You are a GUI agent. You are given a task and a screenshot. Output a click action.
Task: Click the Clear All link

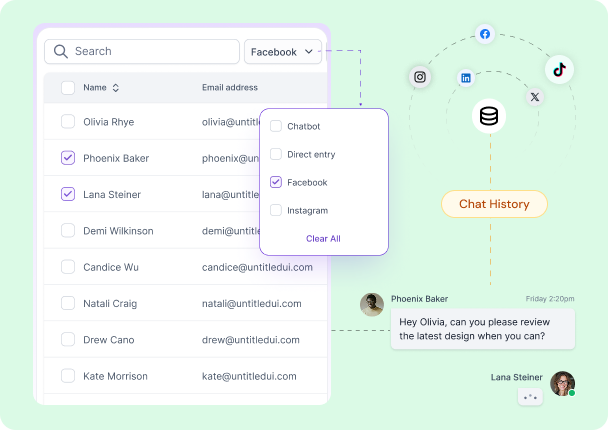pyautogui.click(x=323, y=239)
